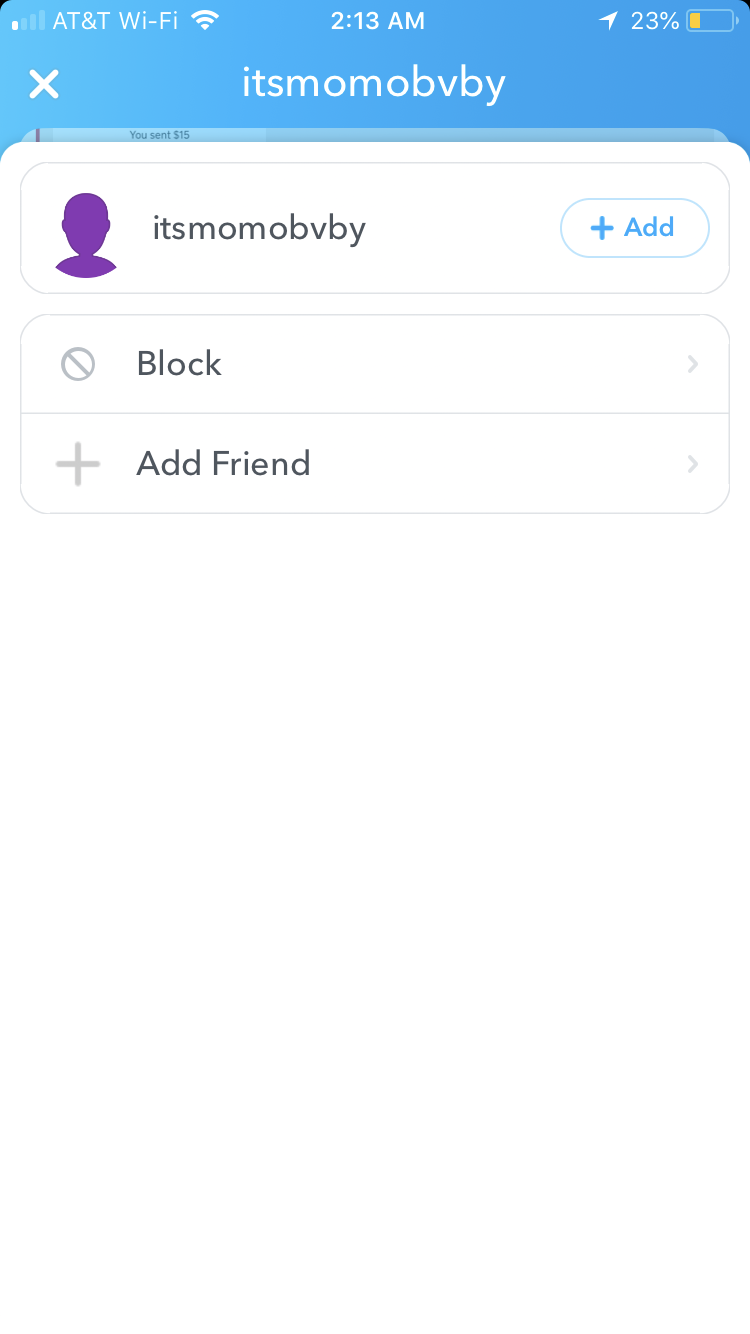Choose the Add Friend menu entry
Image resolution: width=750 pixels, height=1334 pixels.
375,464
